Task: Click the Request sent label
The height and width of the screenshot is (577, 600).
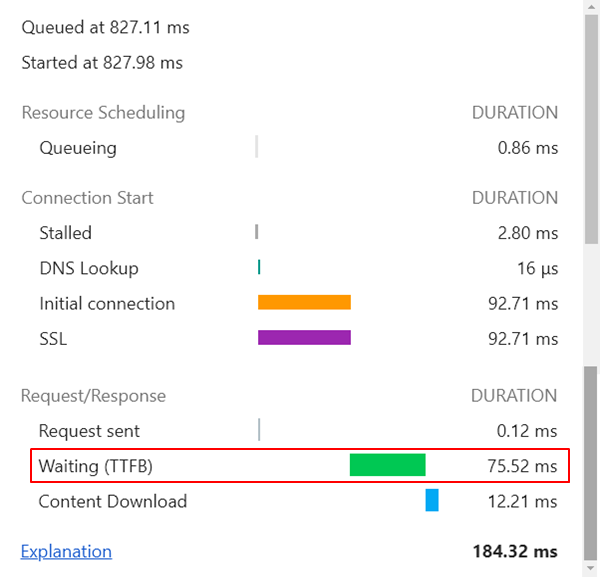Action: (x=89, y=431)
